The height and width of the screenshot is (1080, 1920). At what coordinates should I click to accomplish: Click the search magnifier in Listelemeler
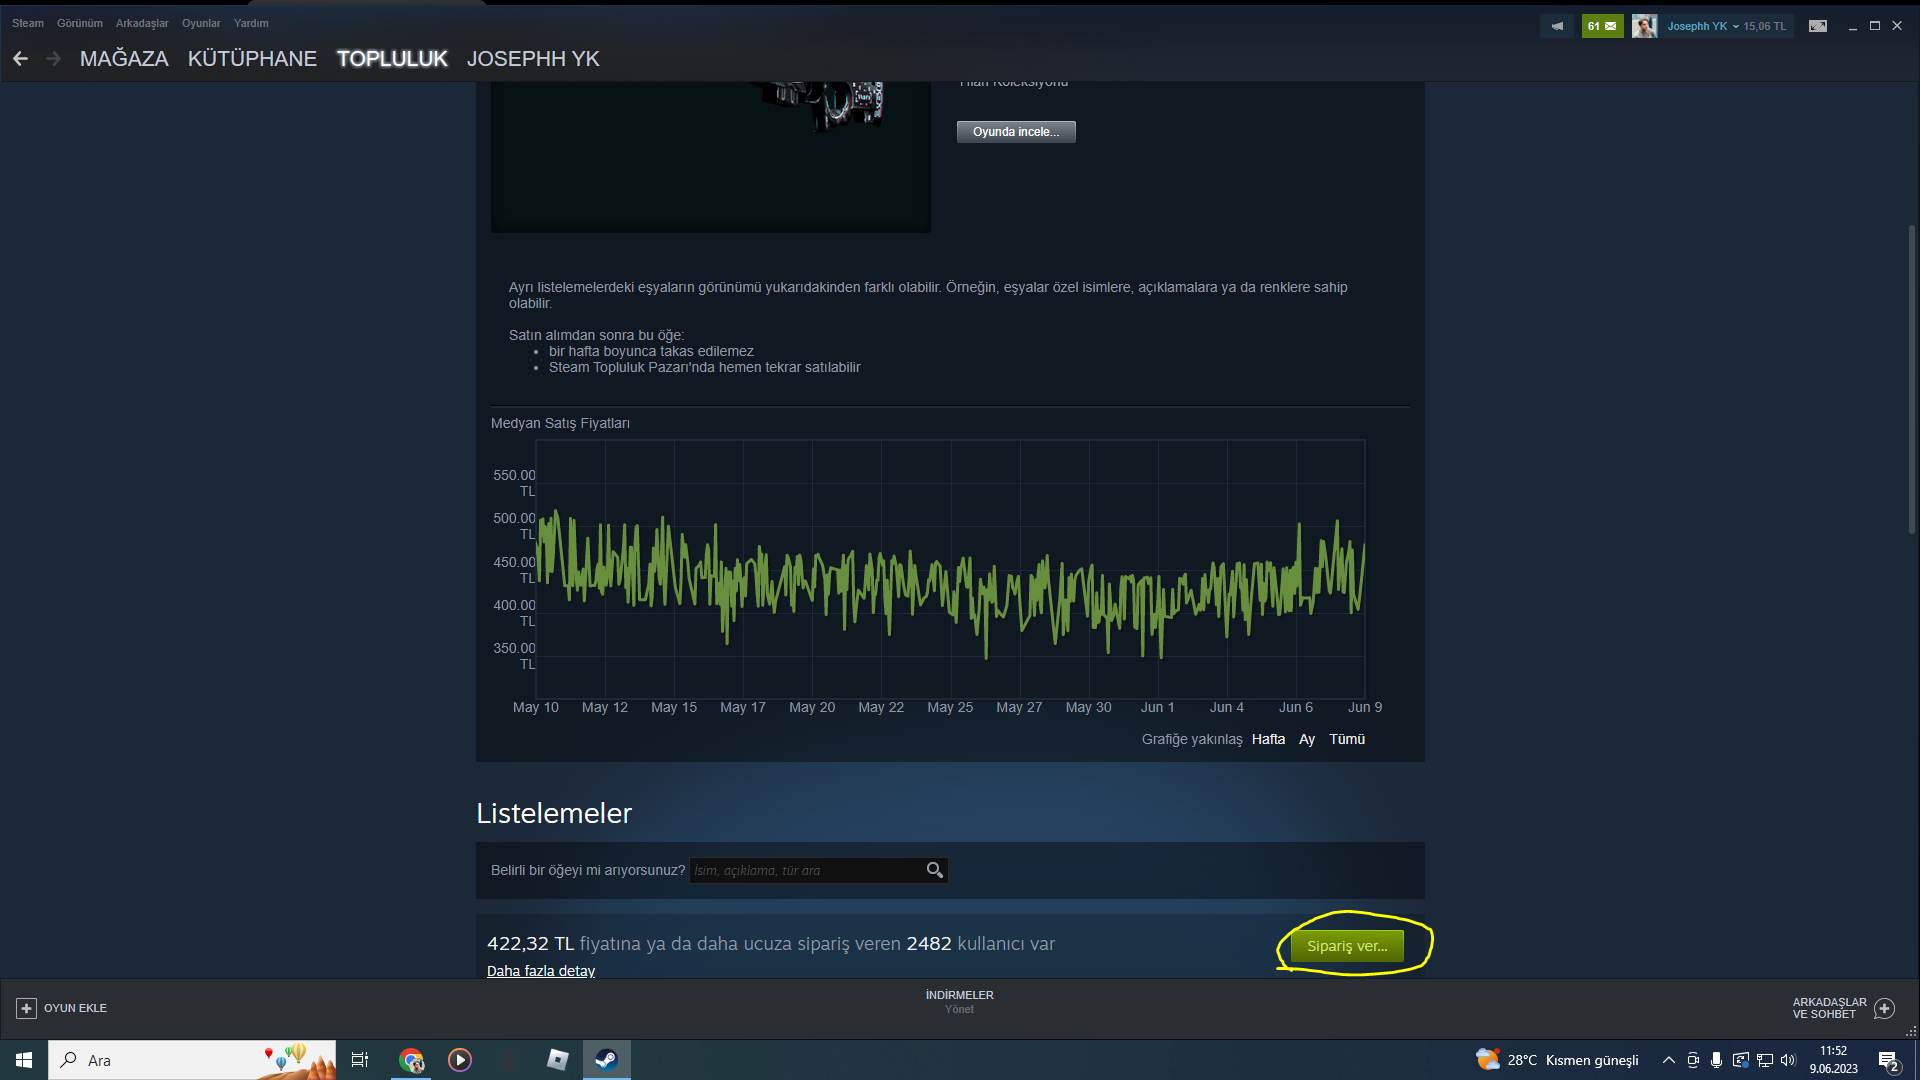coord(934,870)
